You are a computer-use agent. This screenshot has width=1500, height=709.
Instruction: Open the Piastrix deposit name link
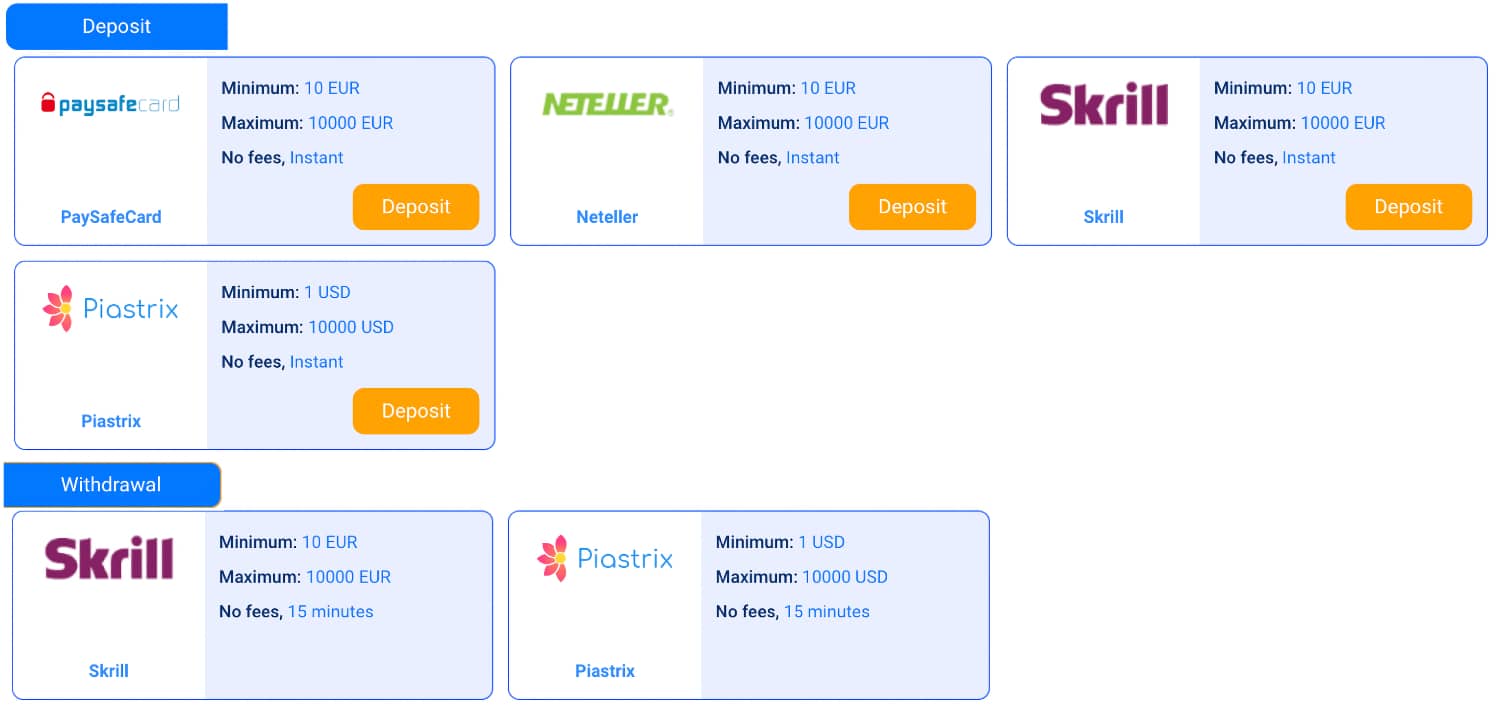[x=111, y=421]
